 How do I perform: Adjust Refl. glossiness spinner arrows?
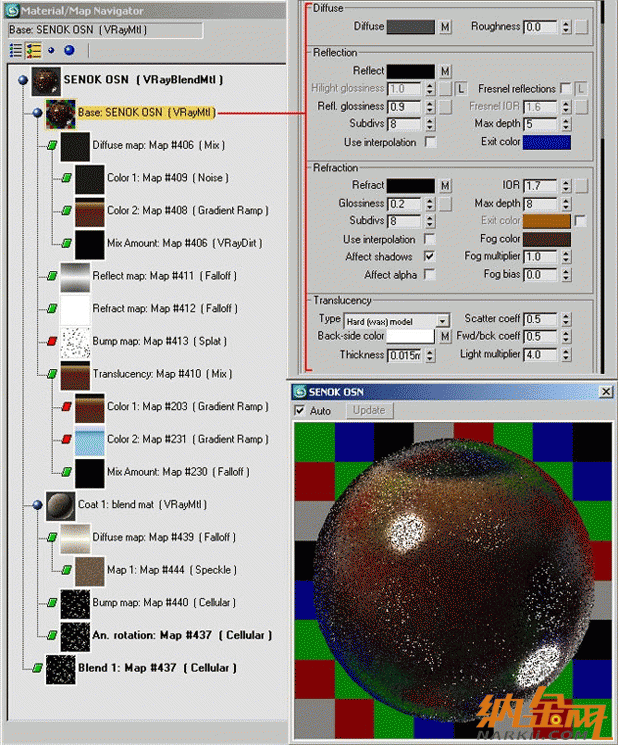(x=430, y=107)
